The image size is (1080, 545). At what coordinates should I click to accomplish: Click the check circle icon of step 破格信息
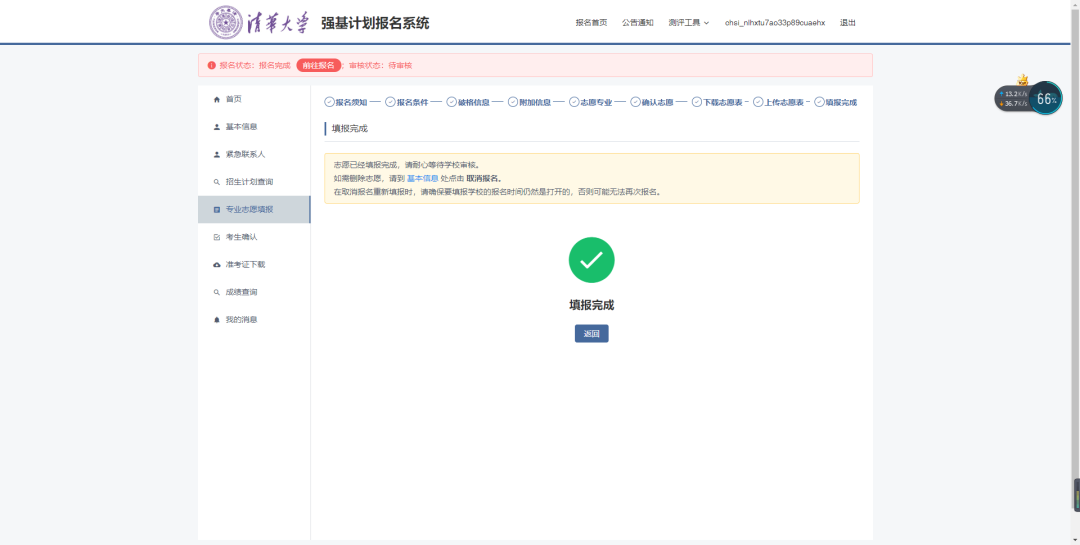point(452,102)
